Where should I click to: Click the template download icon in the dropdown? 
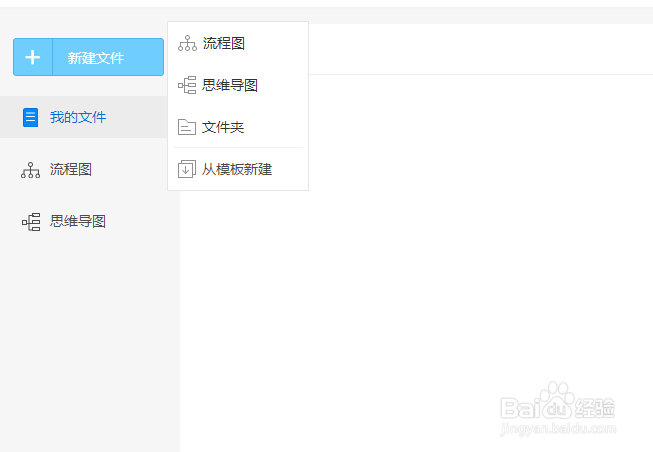[187, 170]
